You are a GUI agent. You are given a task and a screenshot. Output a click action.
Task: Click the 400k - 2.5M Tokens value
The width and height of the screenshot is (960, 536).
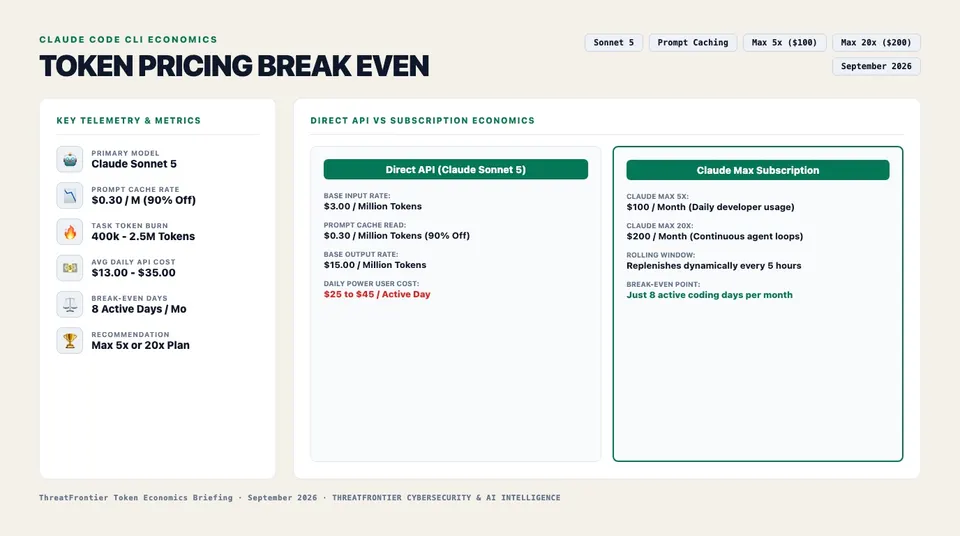click(x=143, y=236)
